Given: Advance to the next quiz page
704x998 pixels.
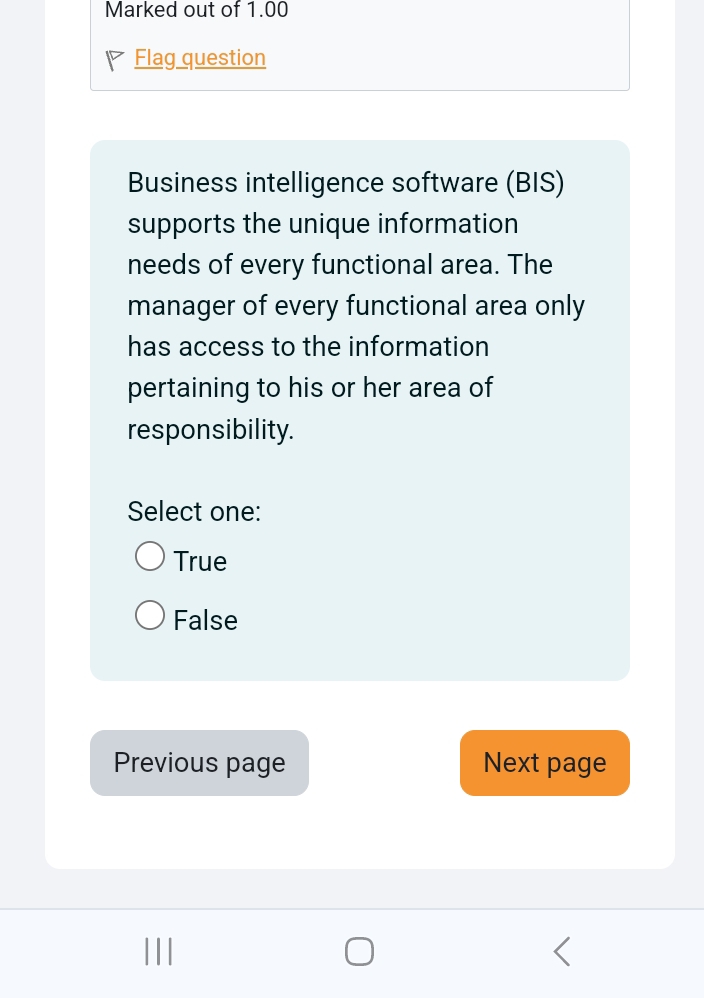Looking at the screenshot, I should [x=544, y=762].
